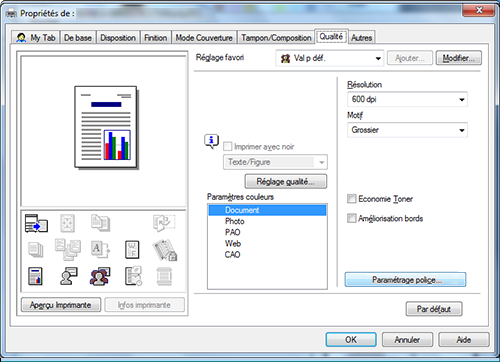Click the greyed page with four corner marks icon
The height and width of the screenshot is (362, 500).
click(x=67, y=223)
